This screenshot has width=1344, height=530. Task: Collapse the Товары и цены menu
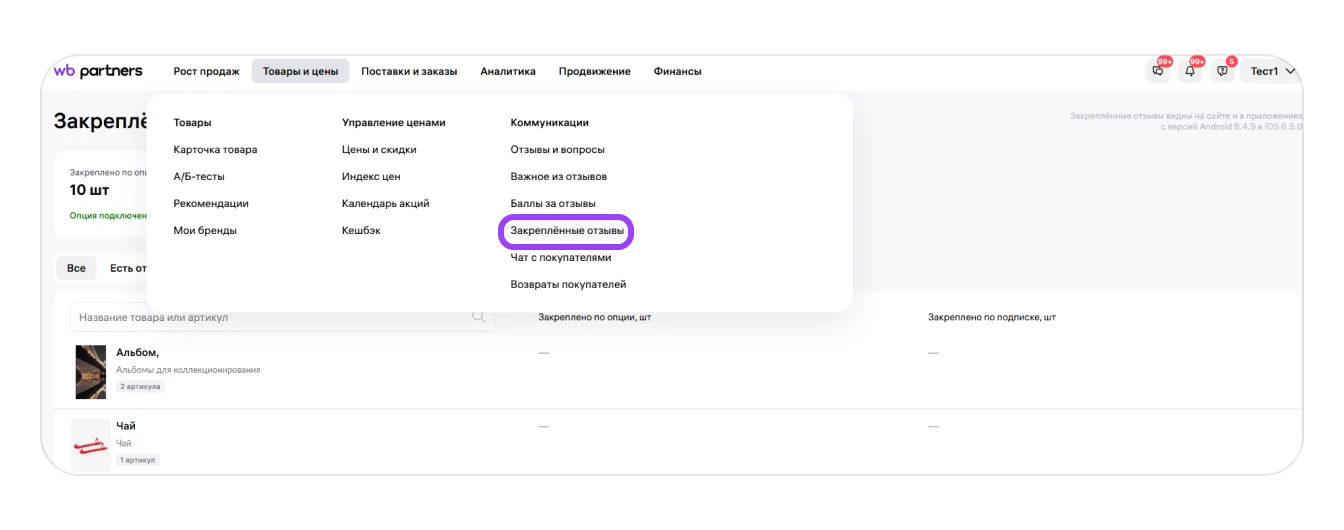[300, 71]
